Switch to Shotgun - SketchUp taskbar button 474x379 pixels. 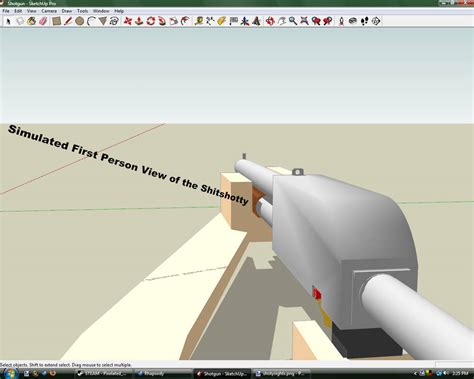click(x=222, y=374)
